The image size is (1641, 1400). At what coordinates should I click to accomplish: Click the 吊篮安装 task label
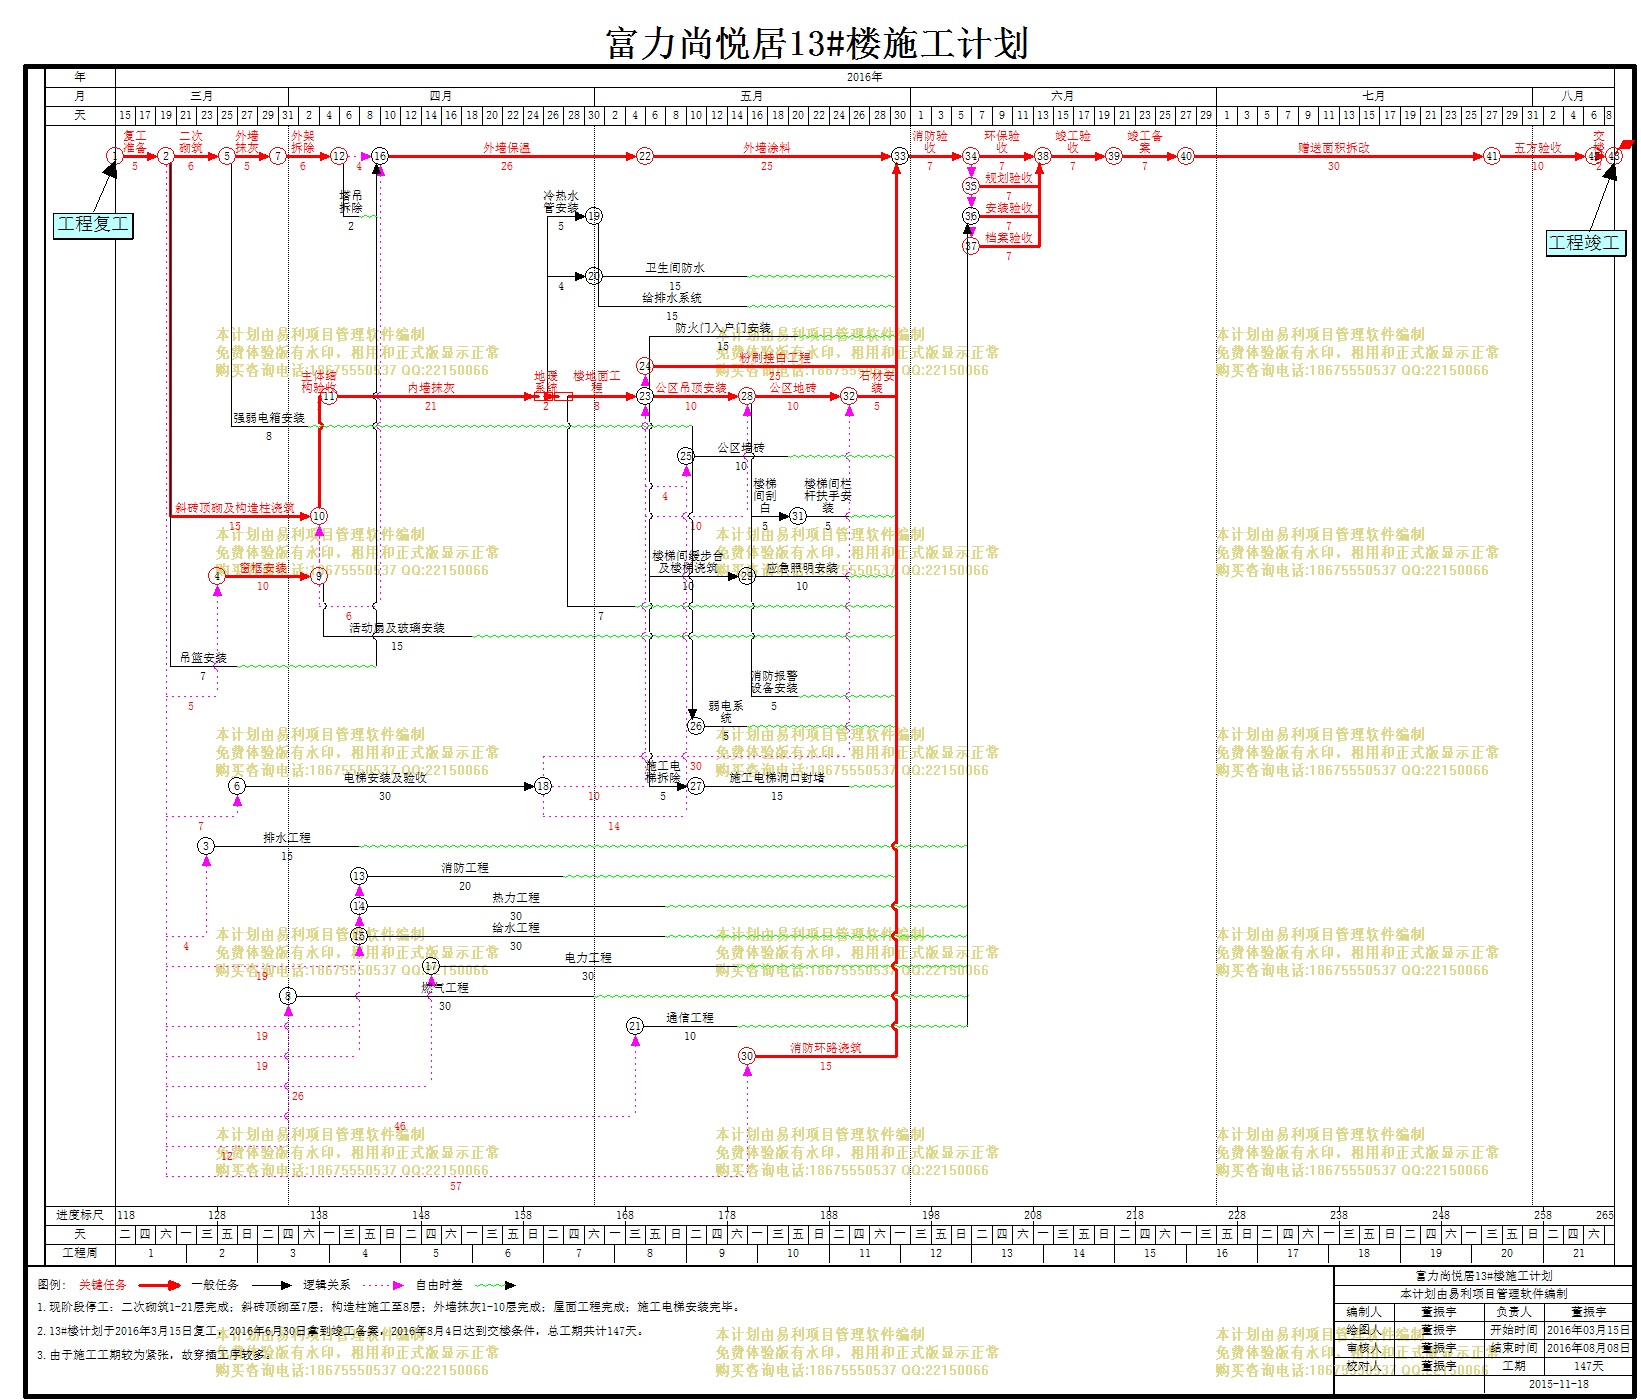203,658
